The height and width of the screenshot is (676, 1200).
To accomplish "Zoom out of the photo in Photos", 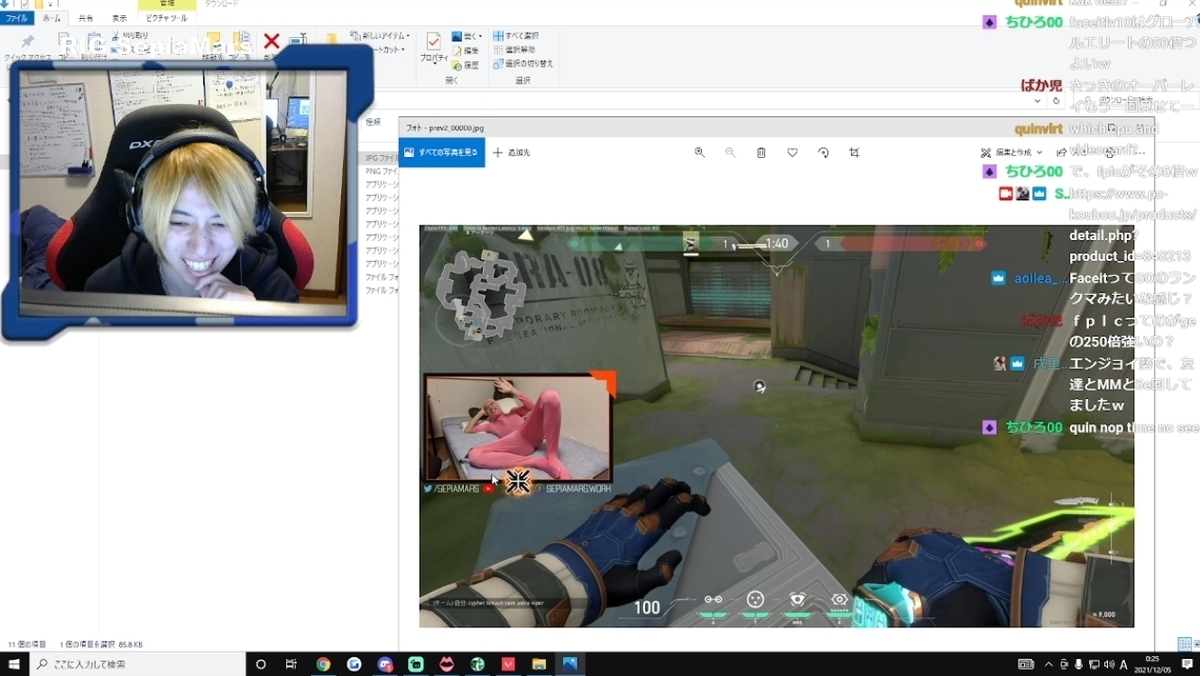I will tap(730, 152).
